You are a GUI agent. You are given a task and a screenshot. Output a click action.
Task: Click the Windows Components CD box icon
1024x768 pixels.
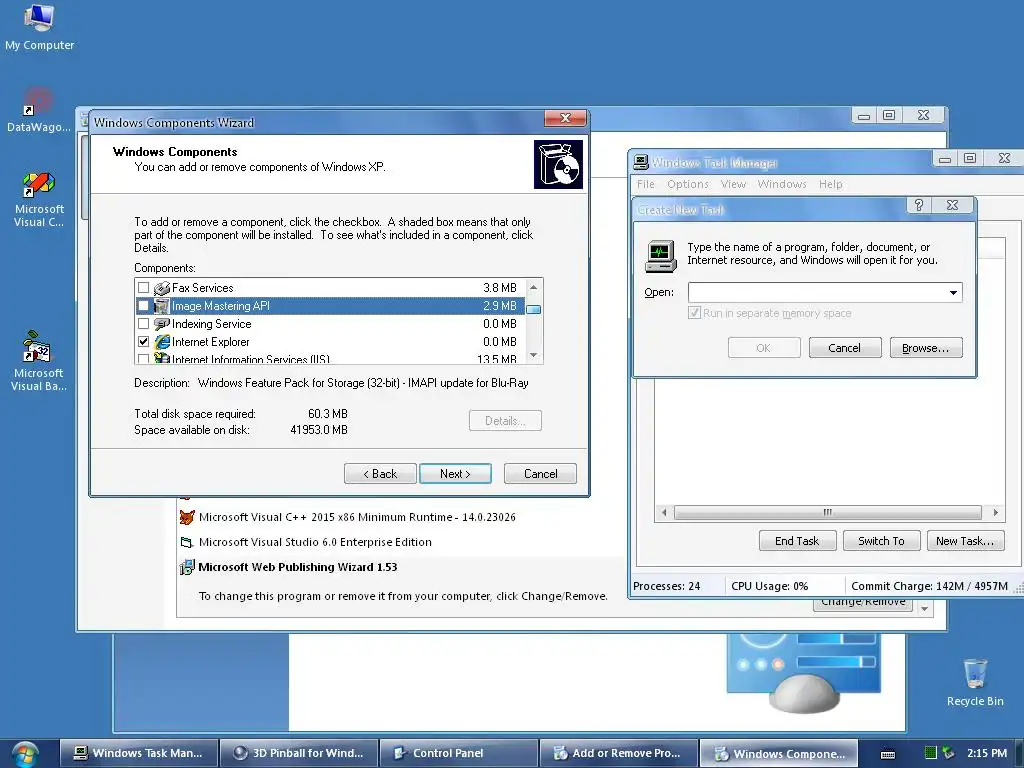[558, 165]
